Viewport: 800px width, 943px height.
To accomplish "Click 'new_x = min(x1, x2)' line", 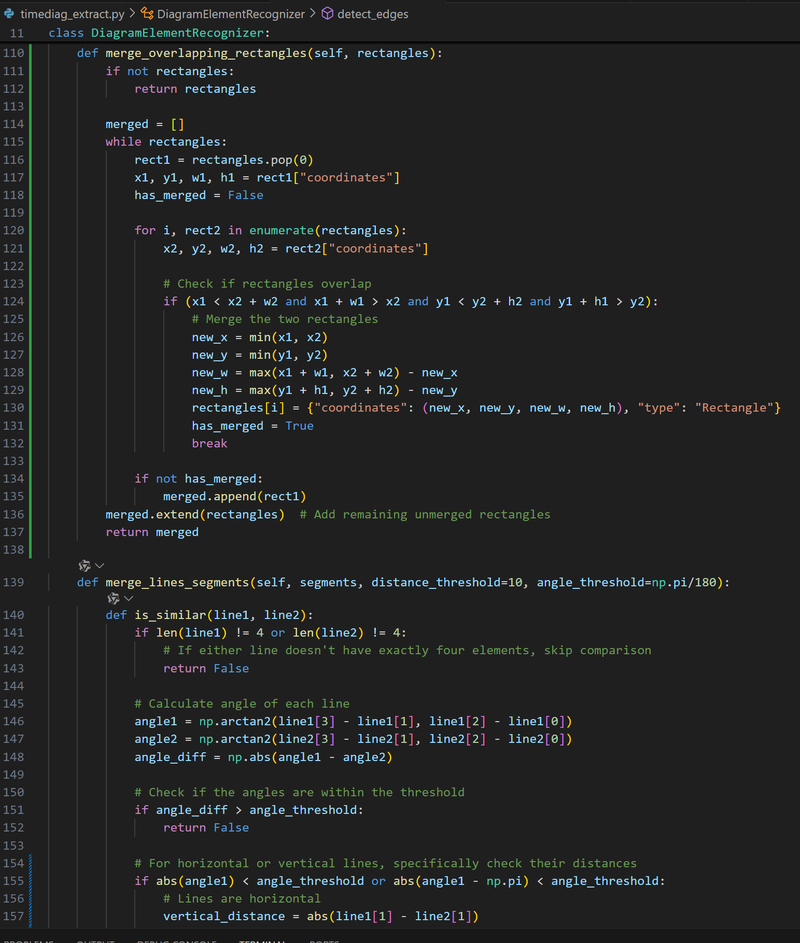I will (x=260, y=337).
